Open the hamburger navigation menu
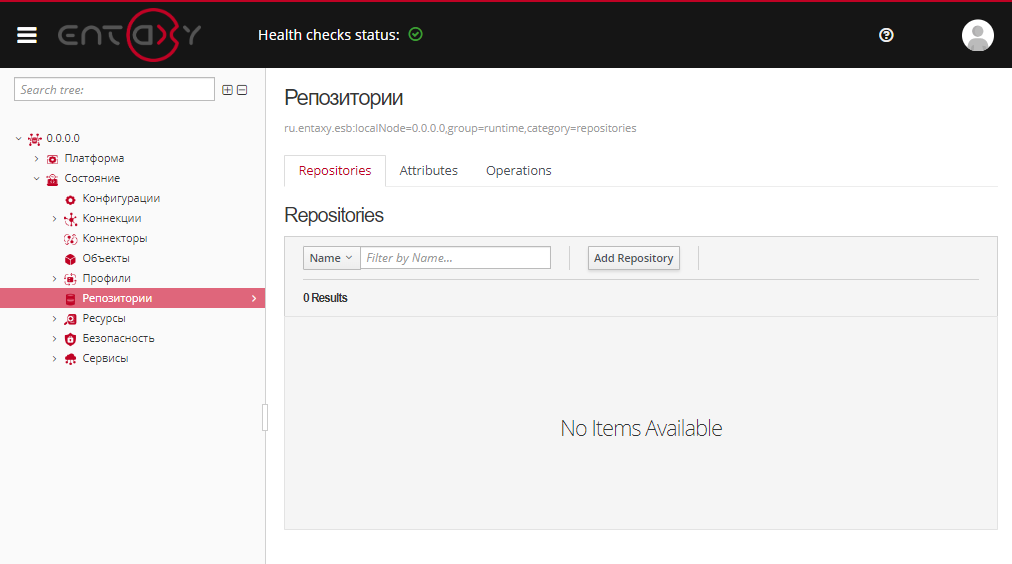This screenshot has height=564, width=1012. point(26,35)
